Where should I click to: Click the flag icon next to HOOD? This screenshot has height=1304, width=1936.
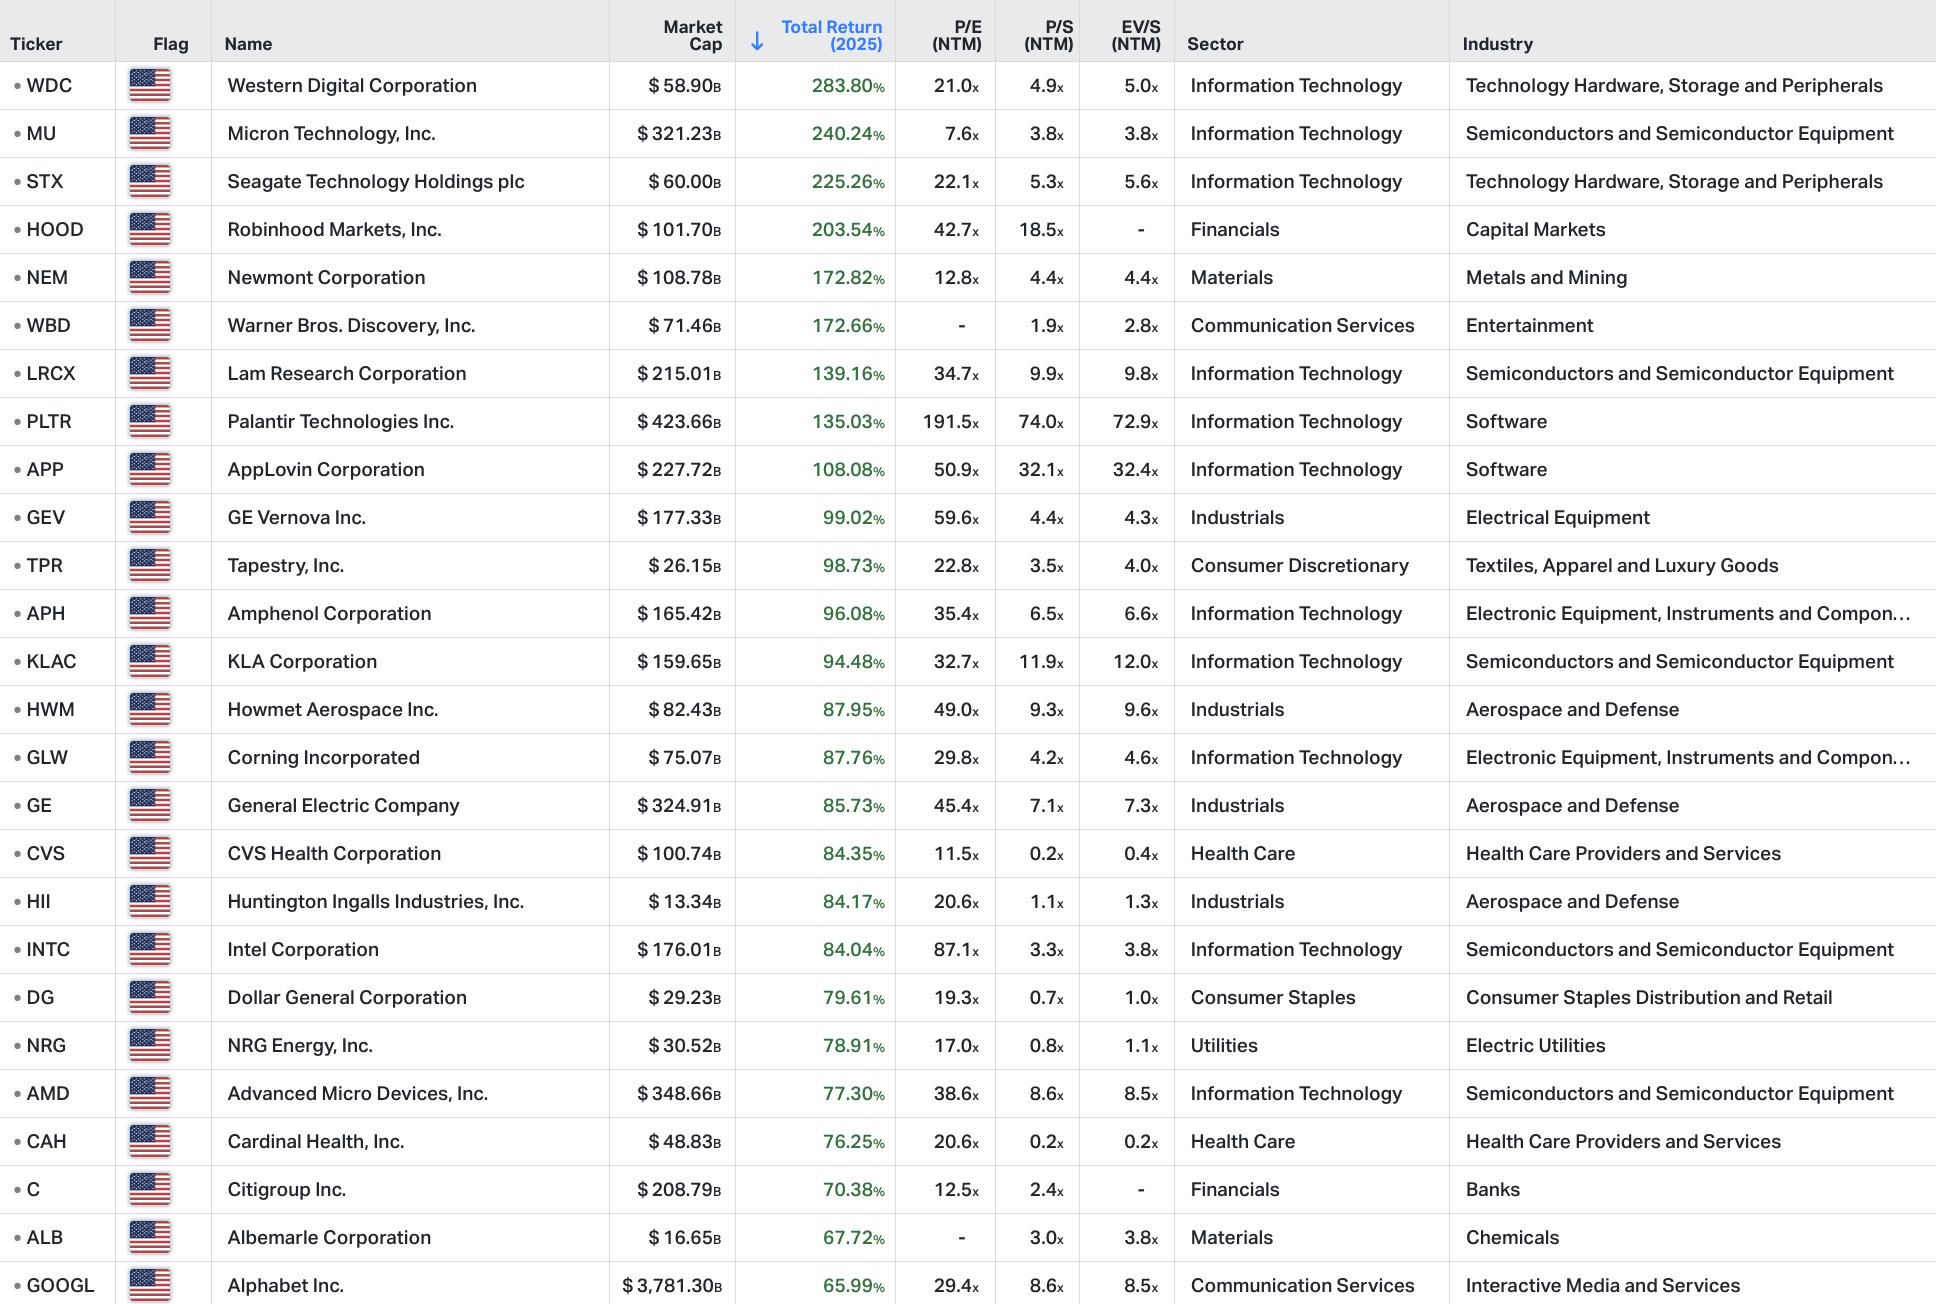[150, 230]
